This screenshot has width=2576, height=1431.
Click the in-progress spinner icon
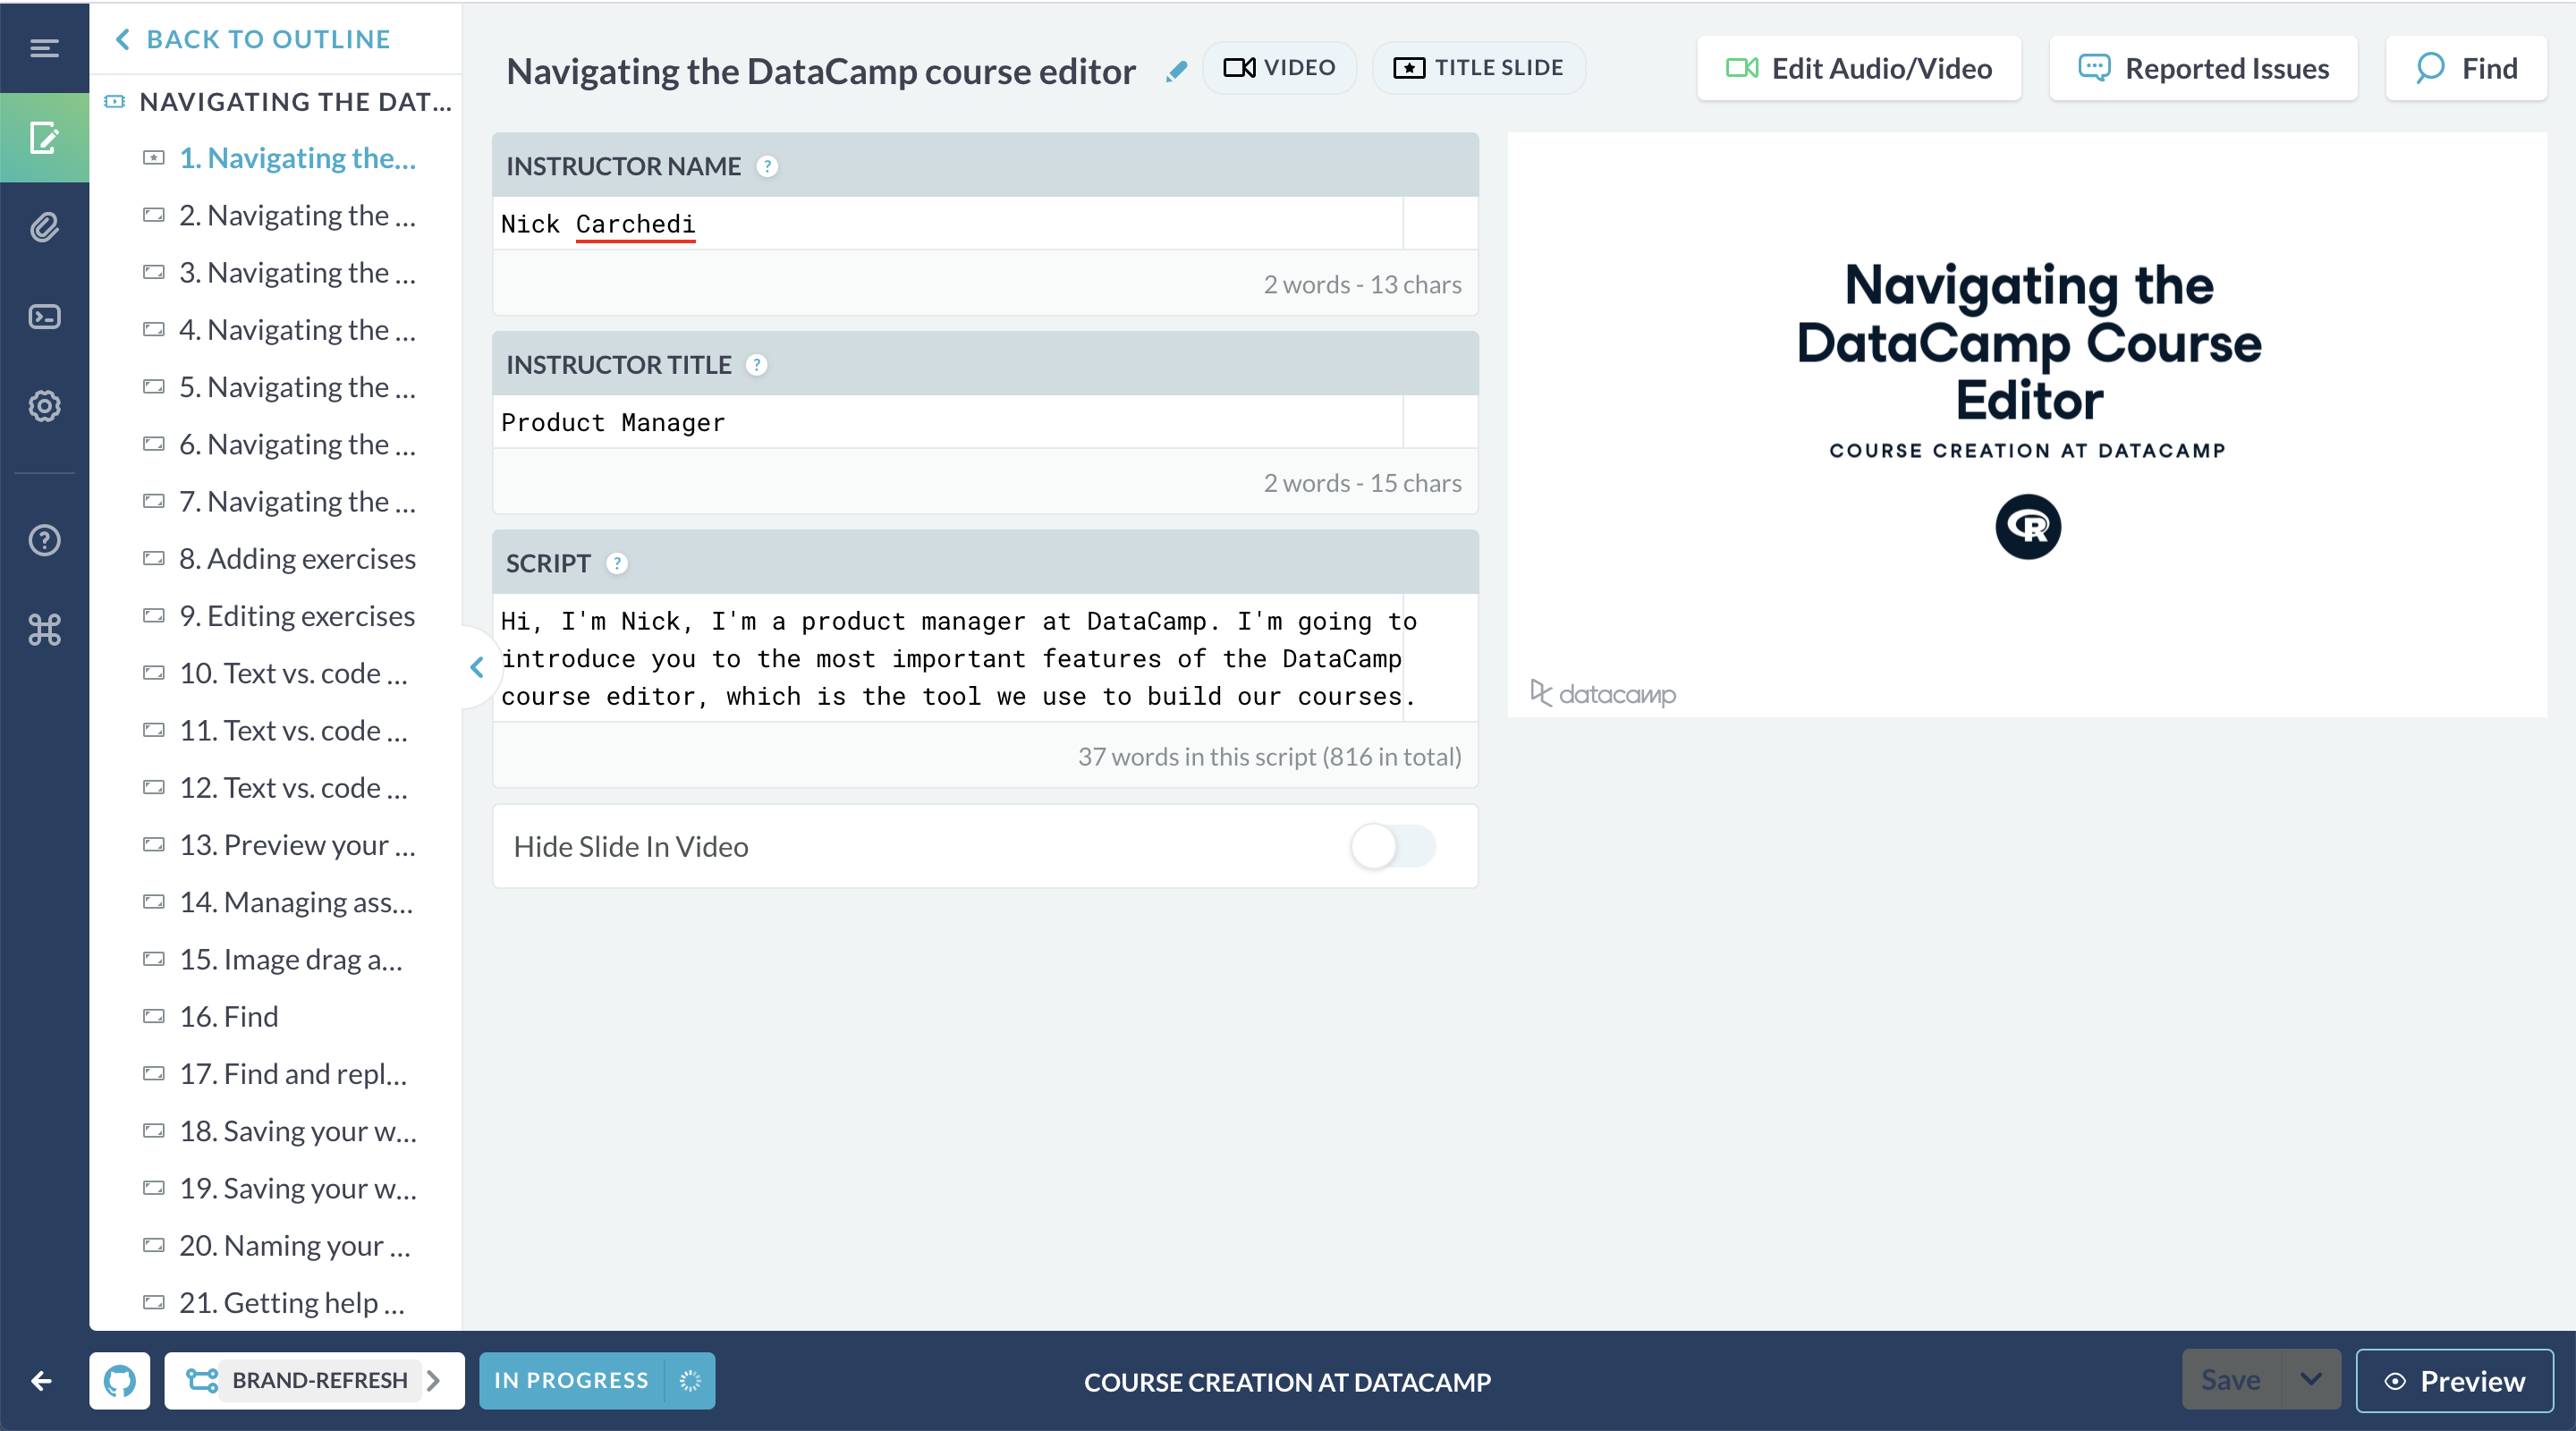690,1380
